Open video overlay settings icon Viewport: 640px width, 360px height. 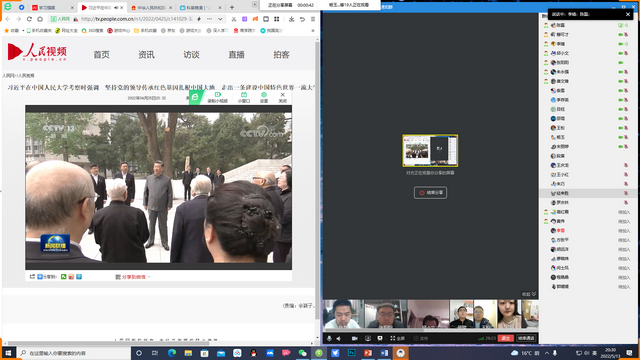pyautogui.click(x=264, y=97)
